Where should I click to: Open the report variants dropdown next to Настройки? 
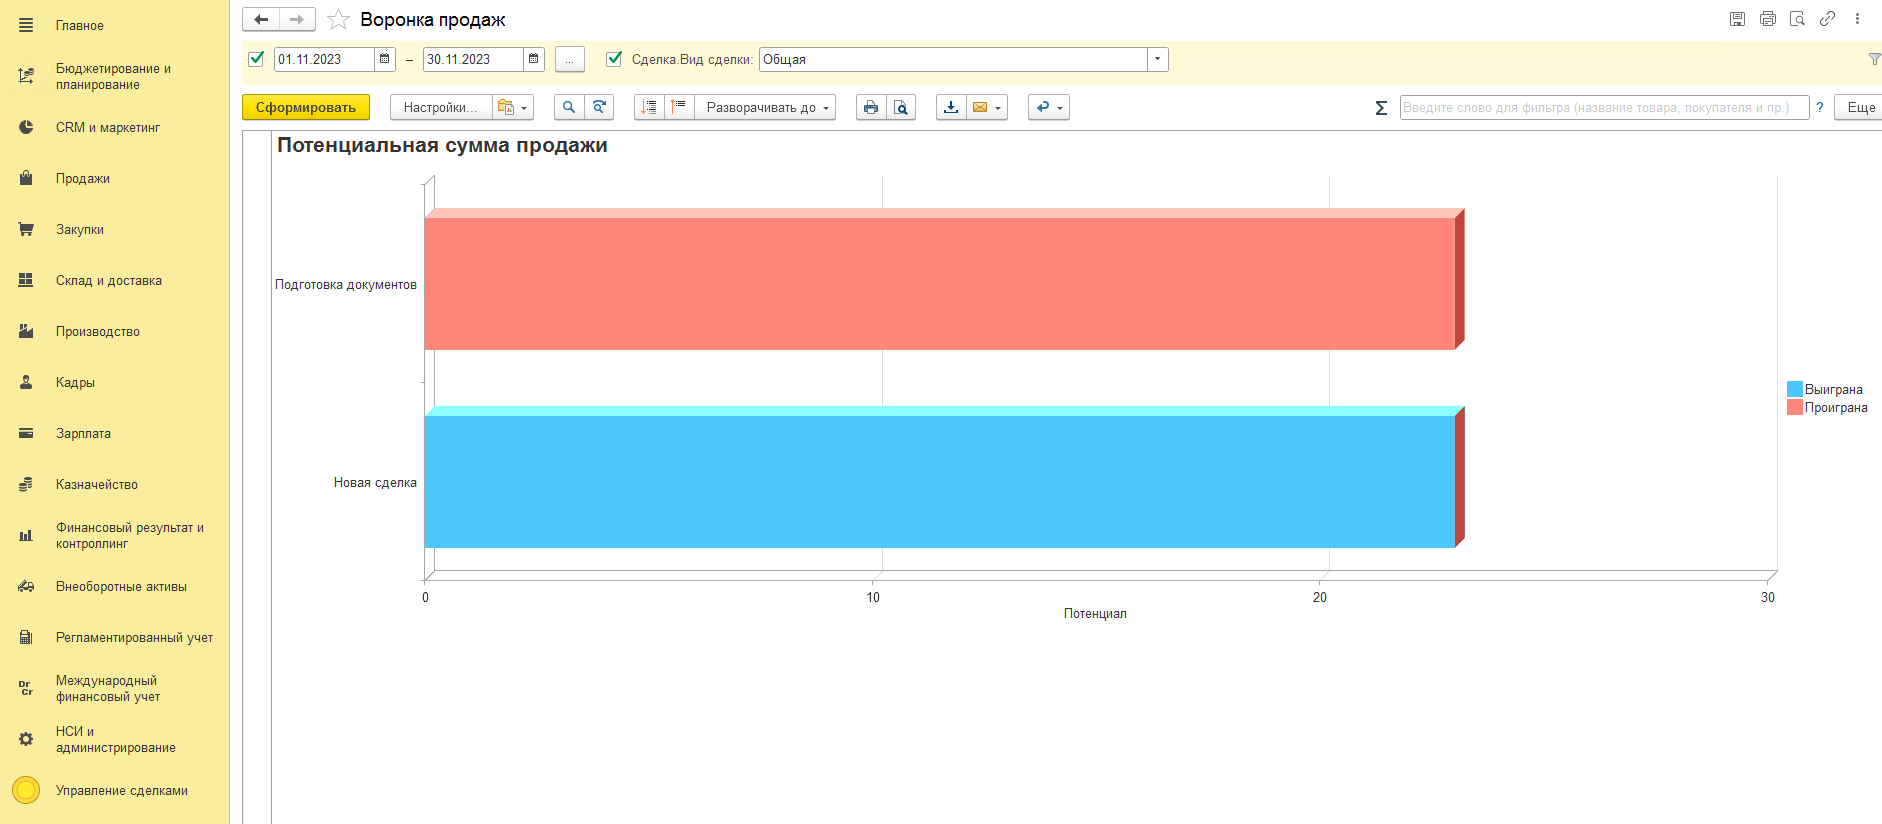pyautogui.click(x=513, y=107)
